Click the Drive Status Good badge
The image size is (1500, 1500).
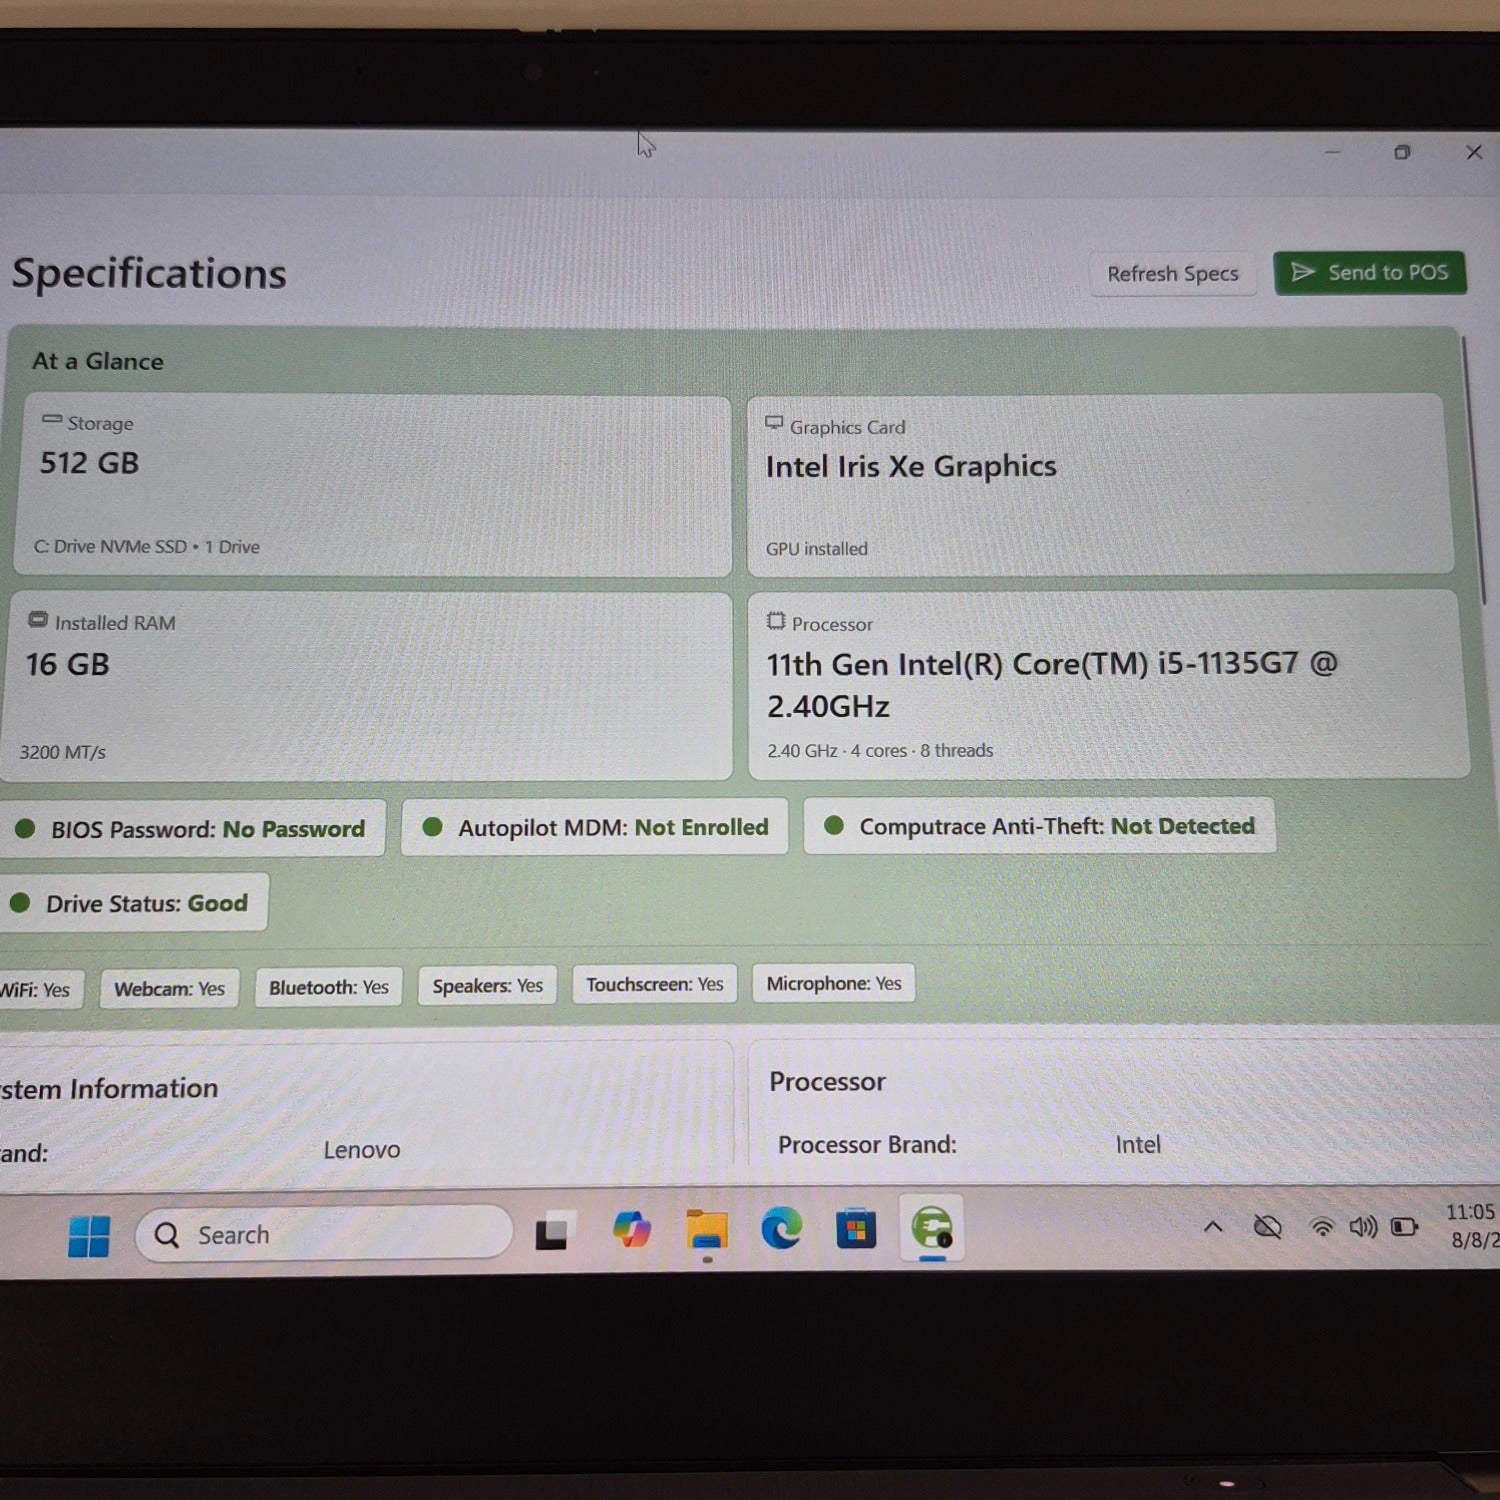pyautogui.click(x=133, y=903)
